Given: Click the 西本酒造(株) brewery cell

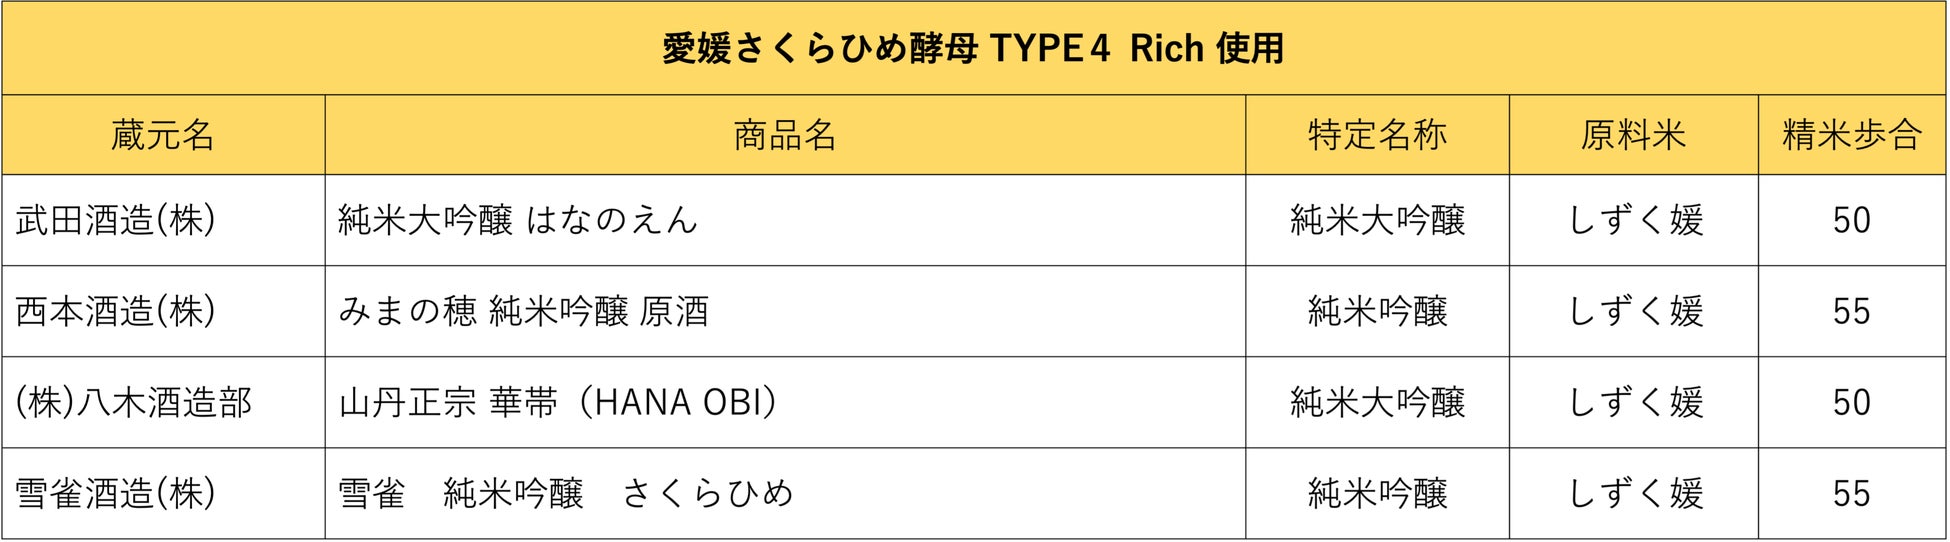Looking at the screenshot, I should pyautogui.click(x=116, y=311).
